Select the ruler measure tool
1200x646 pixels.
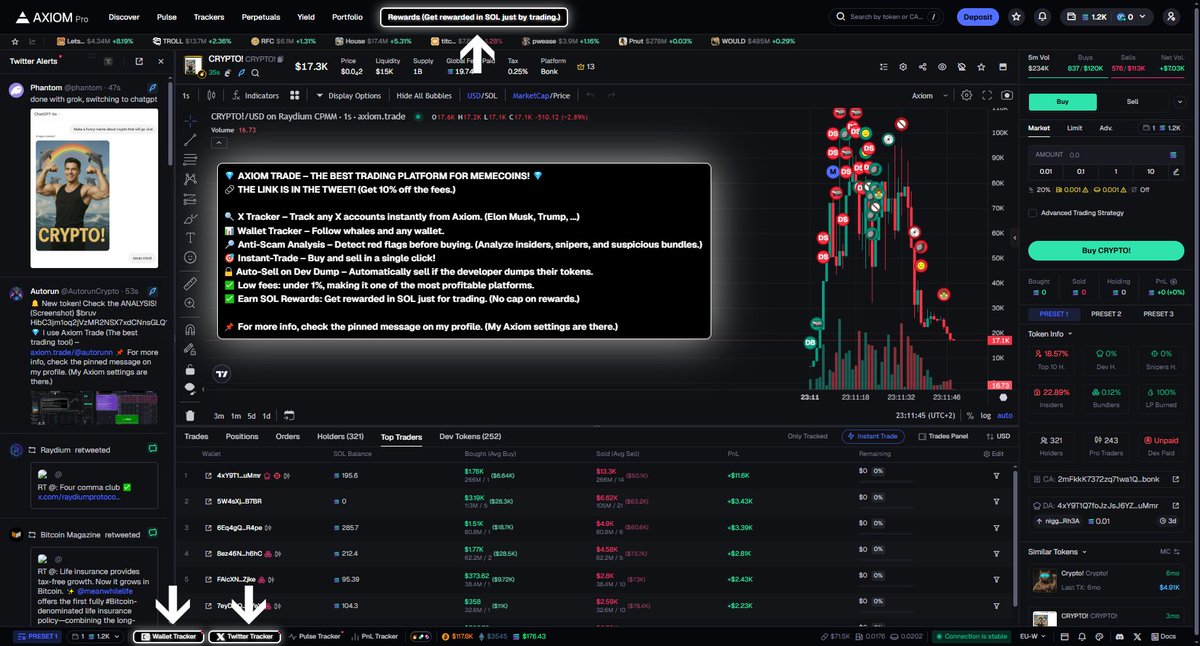190,284
